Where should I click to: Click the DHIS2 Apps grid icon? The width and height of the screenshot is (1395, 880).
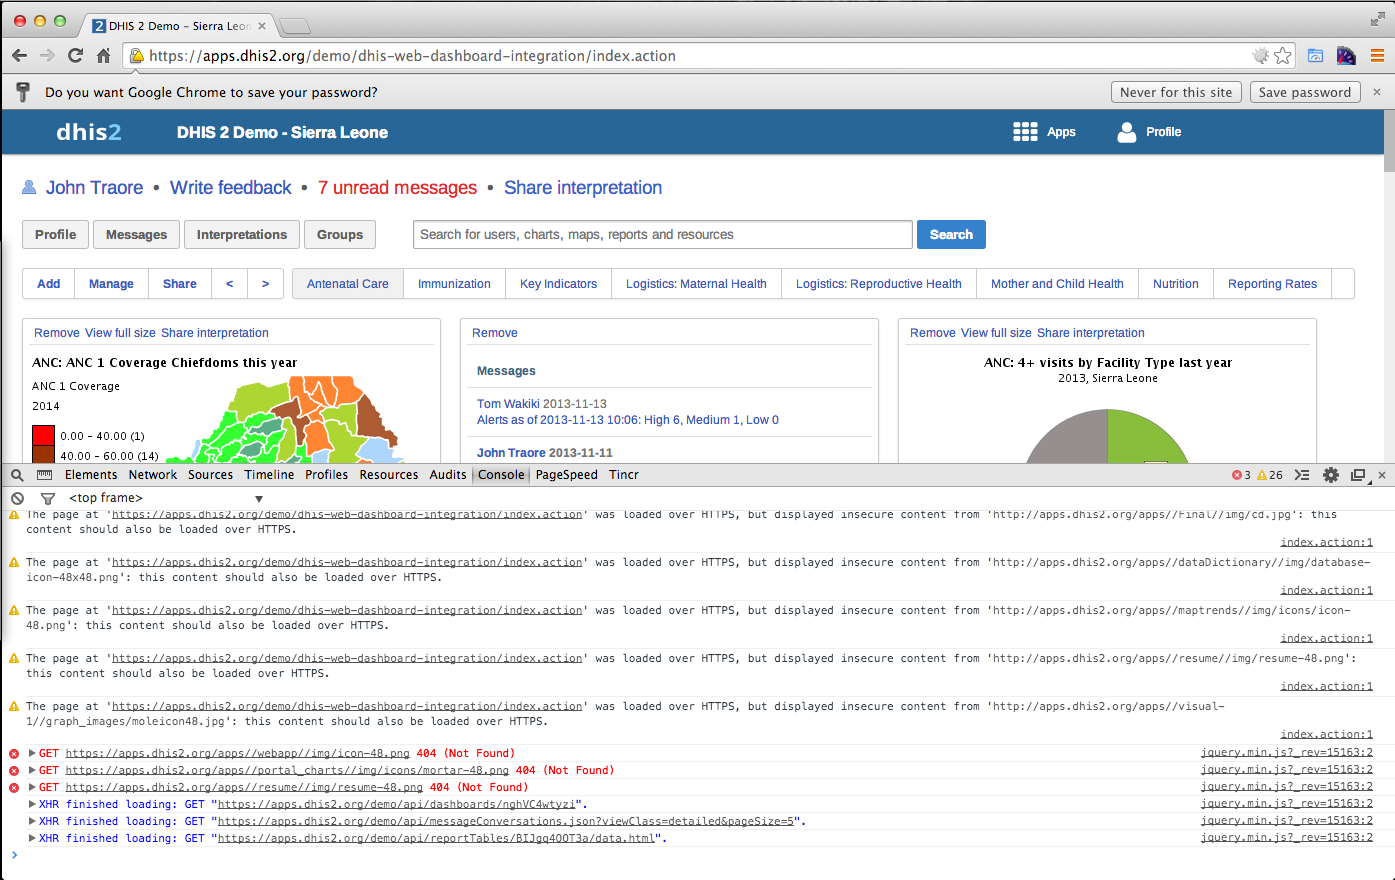click(1025, 132)
